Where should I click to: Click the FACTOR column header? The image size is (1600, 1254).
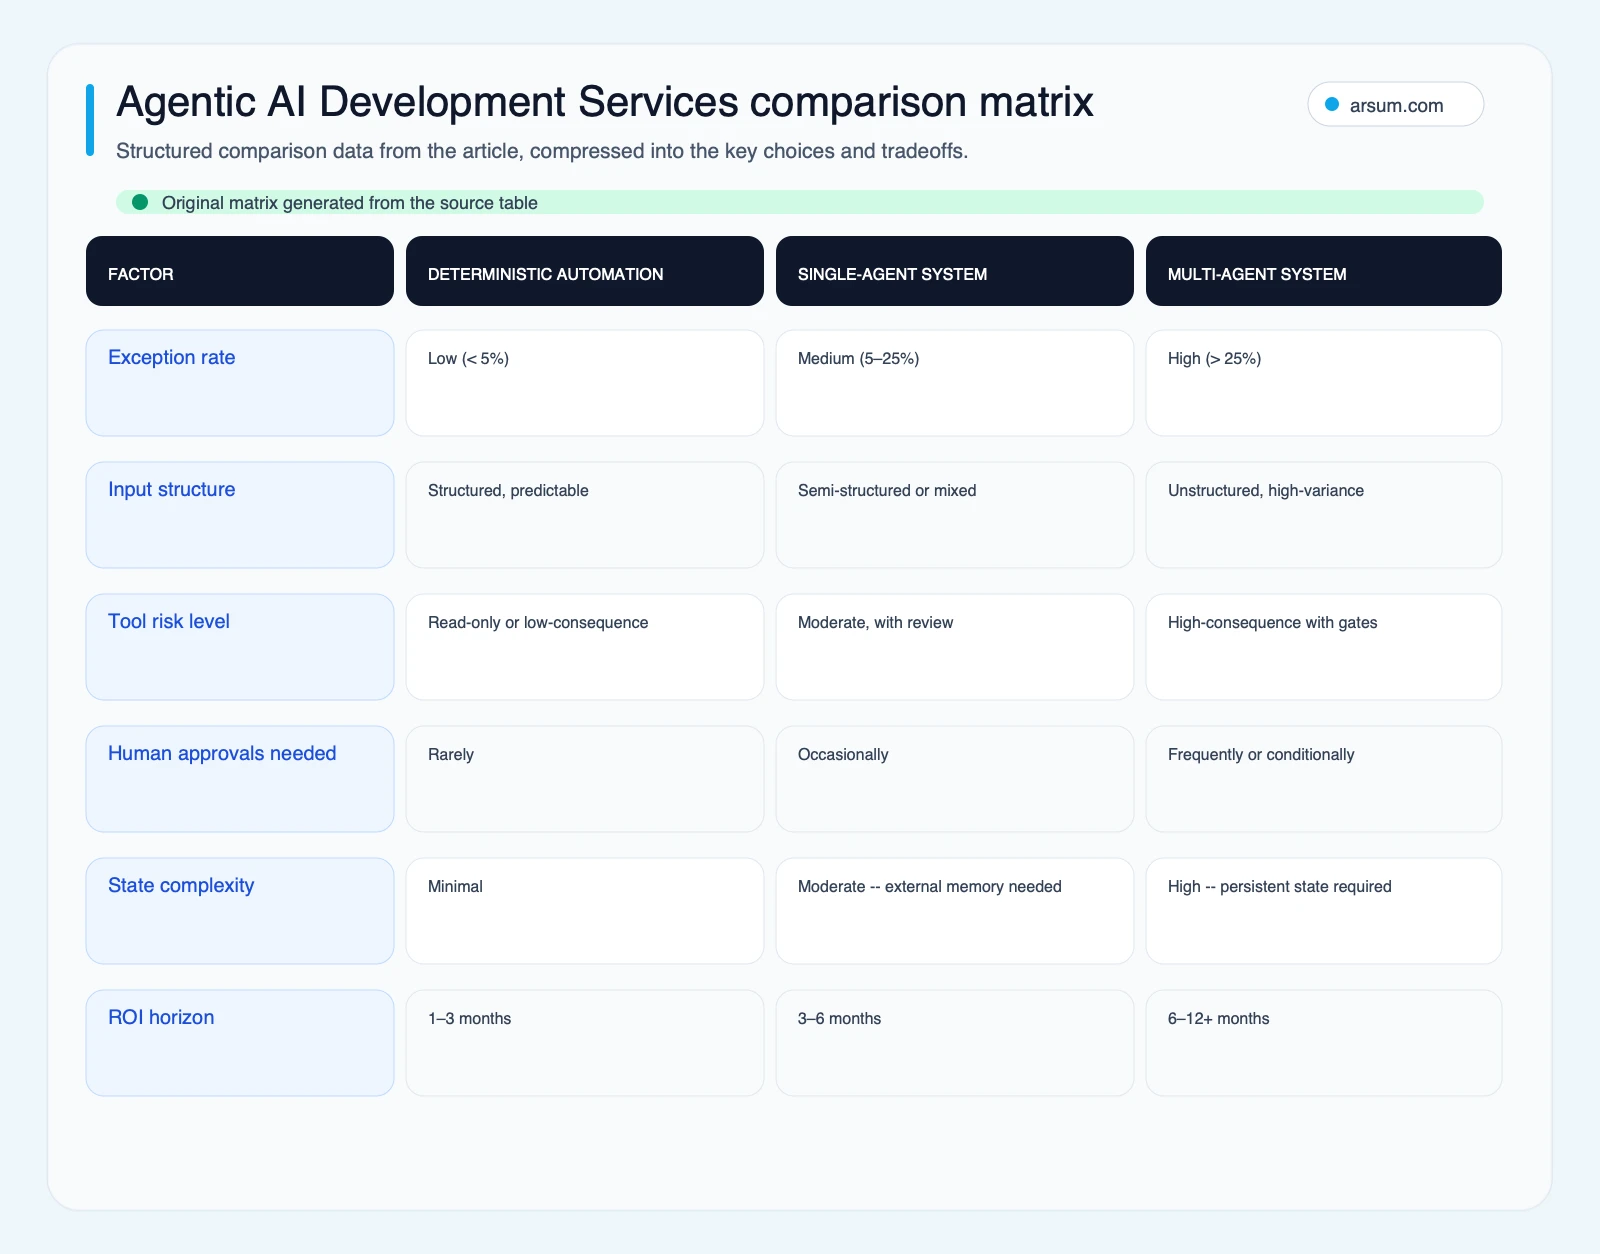click(x=240, y=271)
